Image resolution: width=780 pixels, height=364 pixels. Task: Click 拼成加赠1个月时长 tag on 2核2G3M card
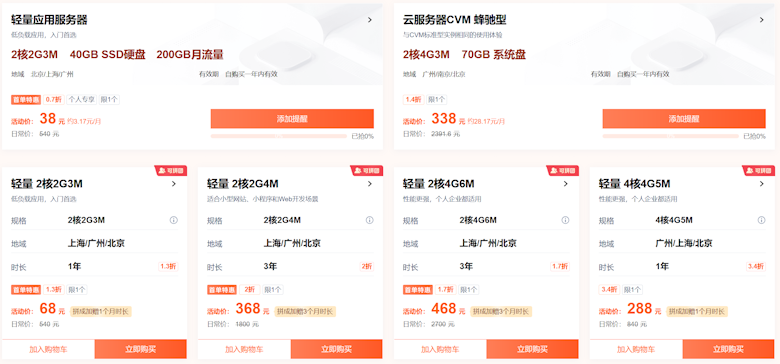click(101, 312)
